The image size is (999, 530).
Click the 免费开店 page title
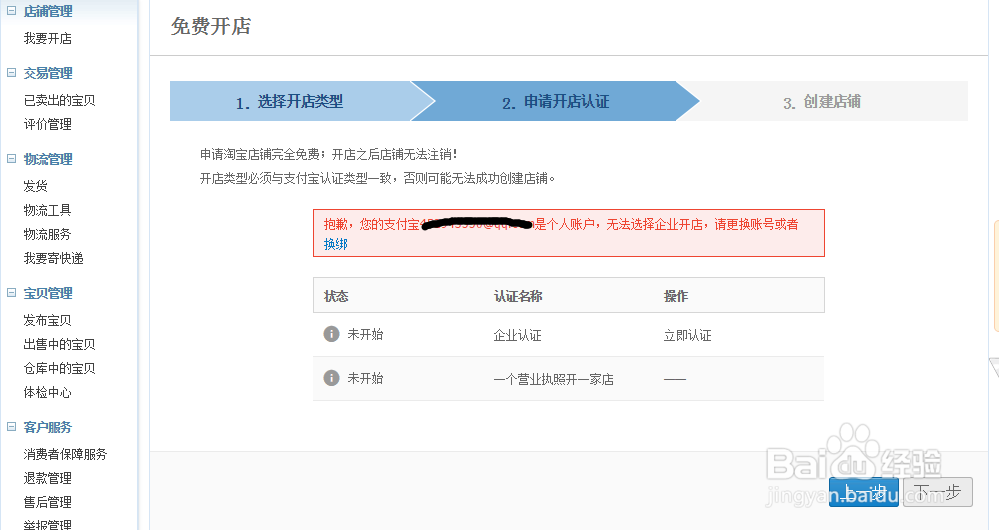(211, 26)
